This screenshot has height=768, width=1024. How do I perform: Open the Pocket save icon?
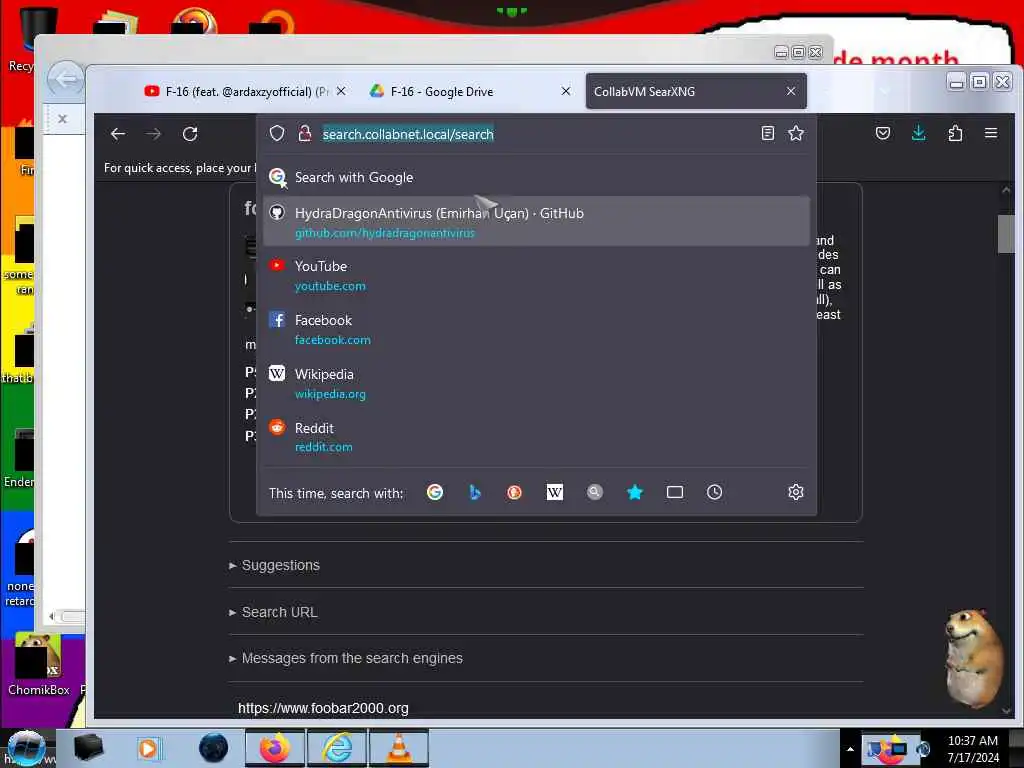point(882,133)
